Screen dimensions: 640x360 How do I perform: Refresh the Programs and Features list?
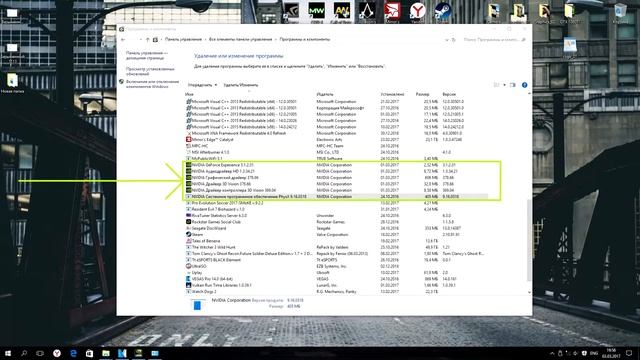pyautogui.click(x=453, y=40)
